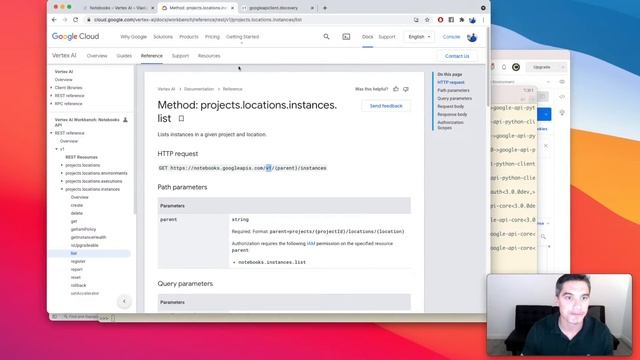Close the googleapiclient.discovery tab

312,8
